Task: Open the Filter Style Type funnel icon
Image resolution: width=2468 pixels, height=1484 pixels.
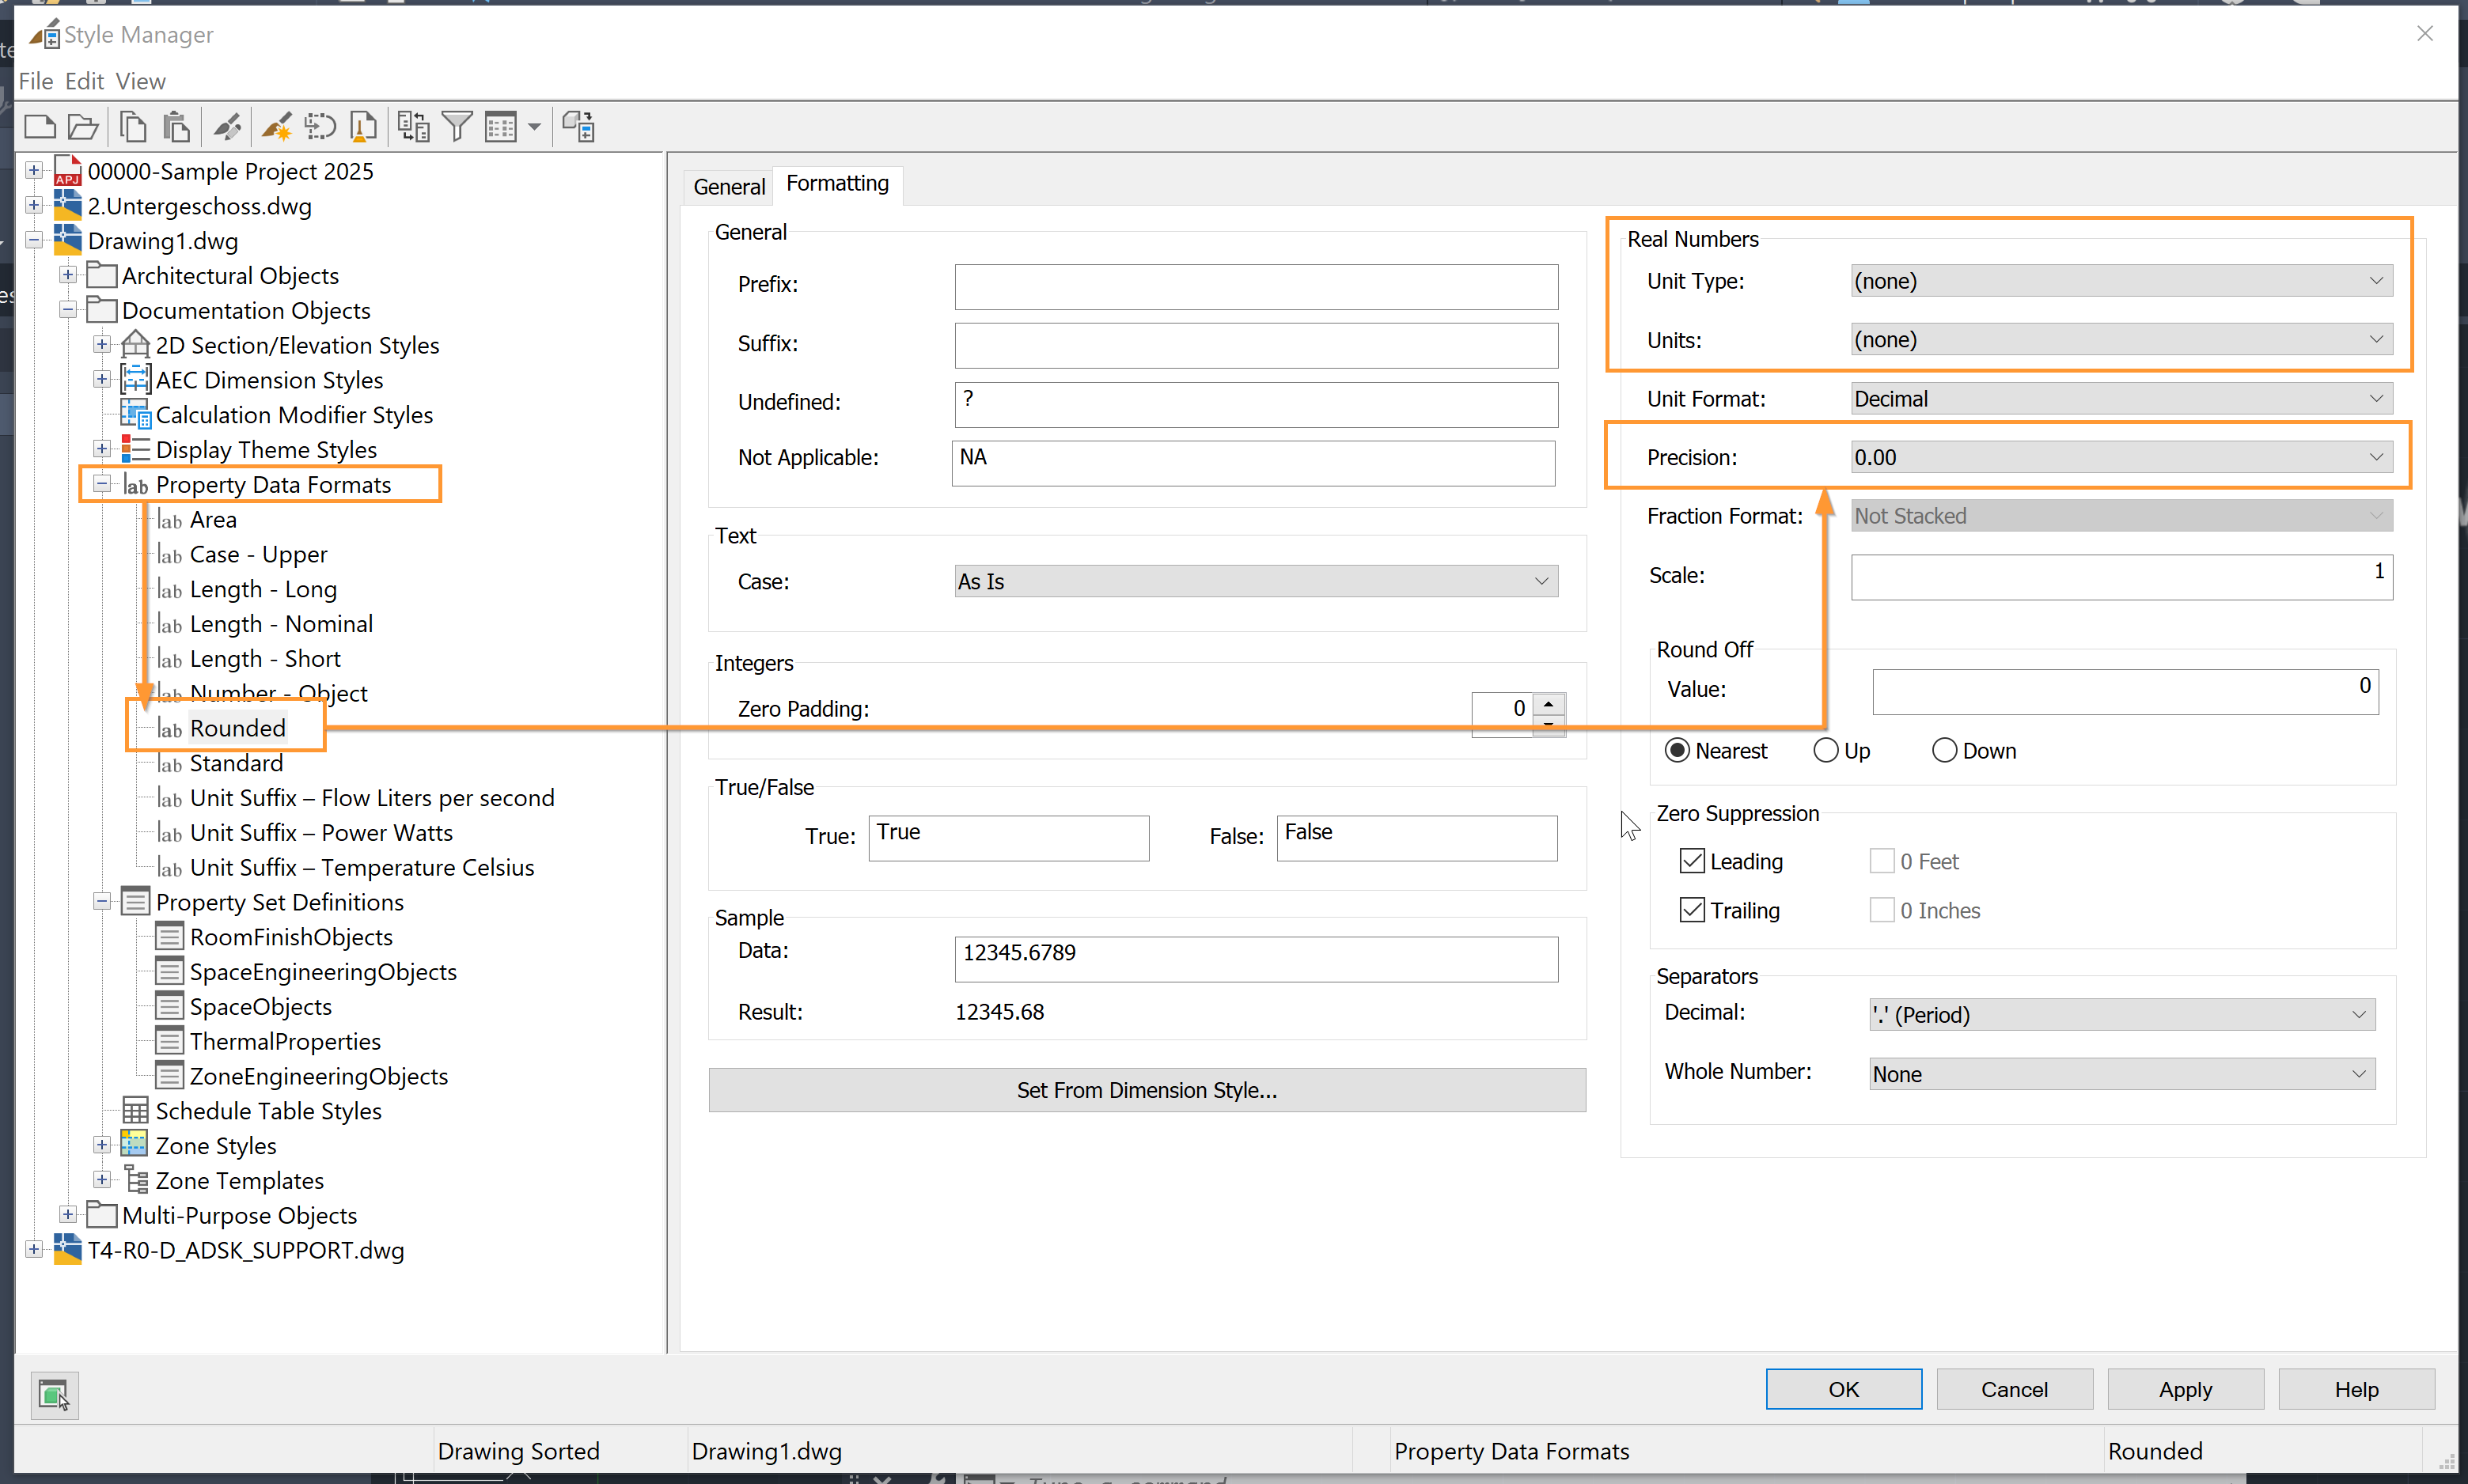Action: [x=457, y=126]
